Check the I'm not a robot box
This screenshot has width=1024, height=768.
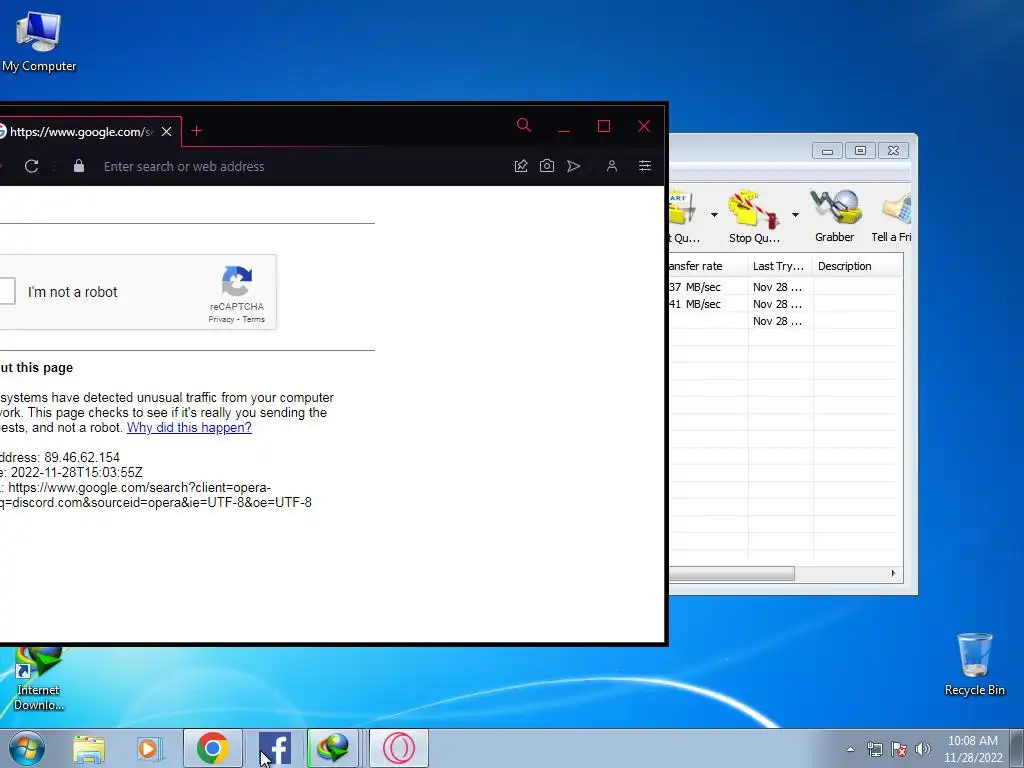(6, 291)
